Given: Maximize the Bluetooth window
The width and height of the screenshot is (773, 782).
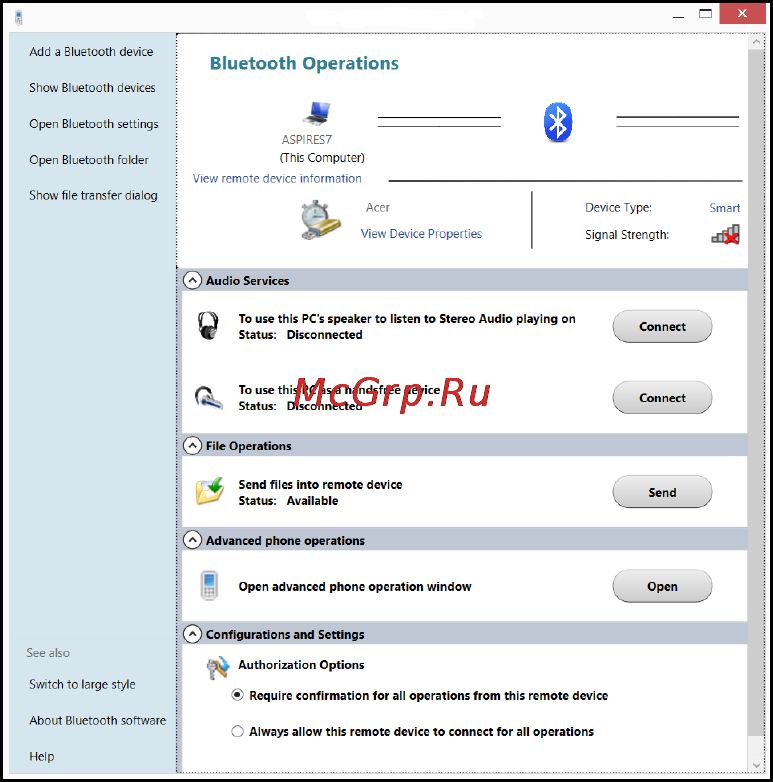Looking at the screenshot, I should (705, 14).
